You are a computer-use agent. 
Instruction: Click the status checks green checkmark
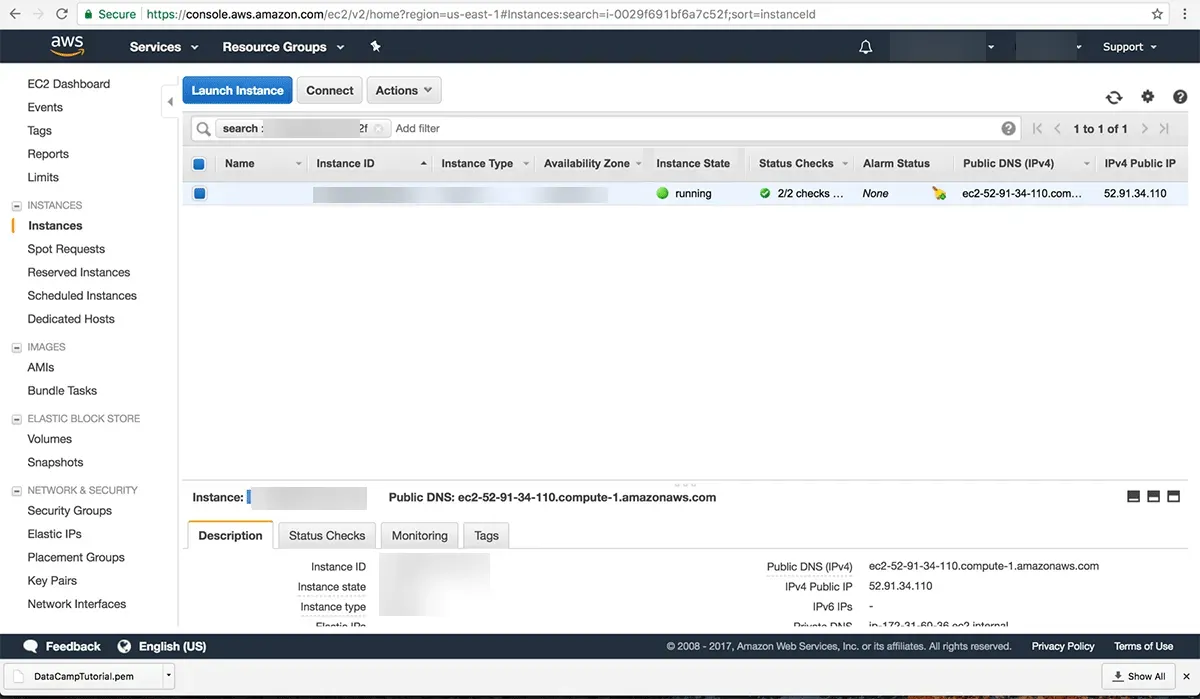(765, 193)
